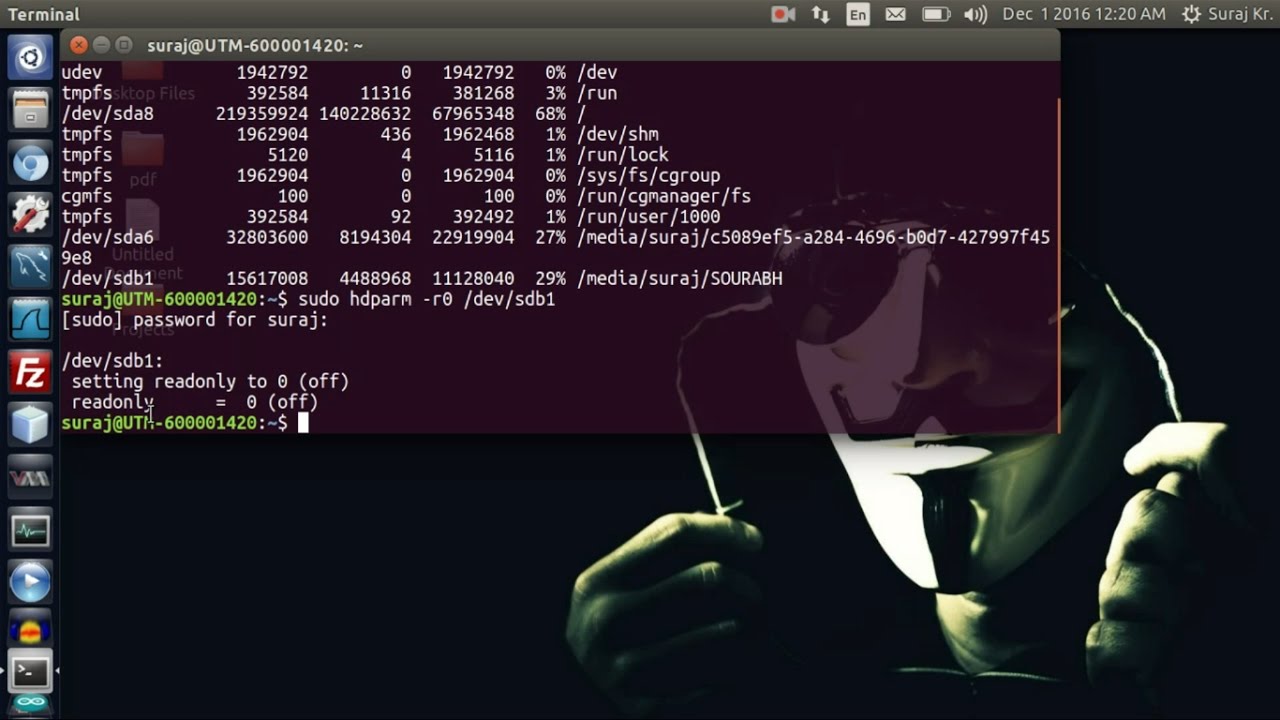
Task: Launch Chromium browser from the dock
Action: point(30,162)
